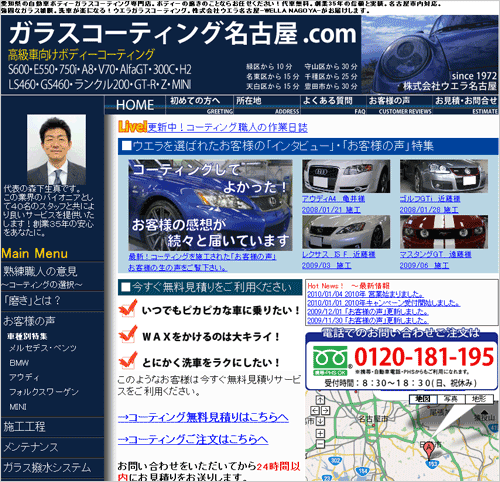Click the map pan left arrow
Screen dimensions: 500x482
click(x=314, y=410)
